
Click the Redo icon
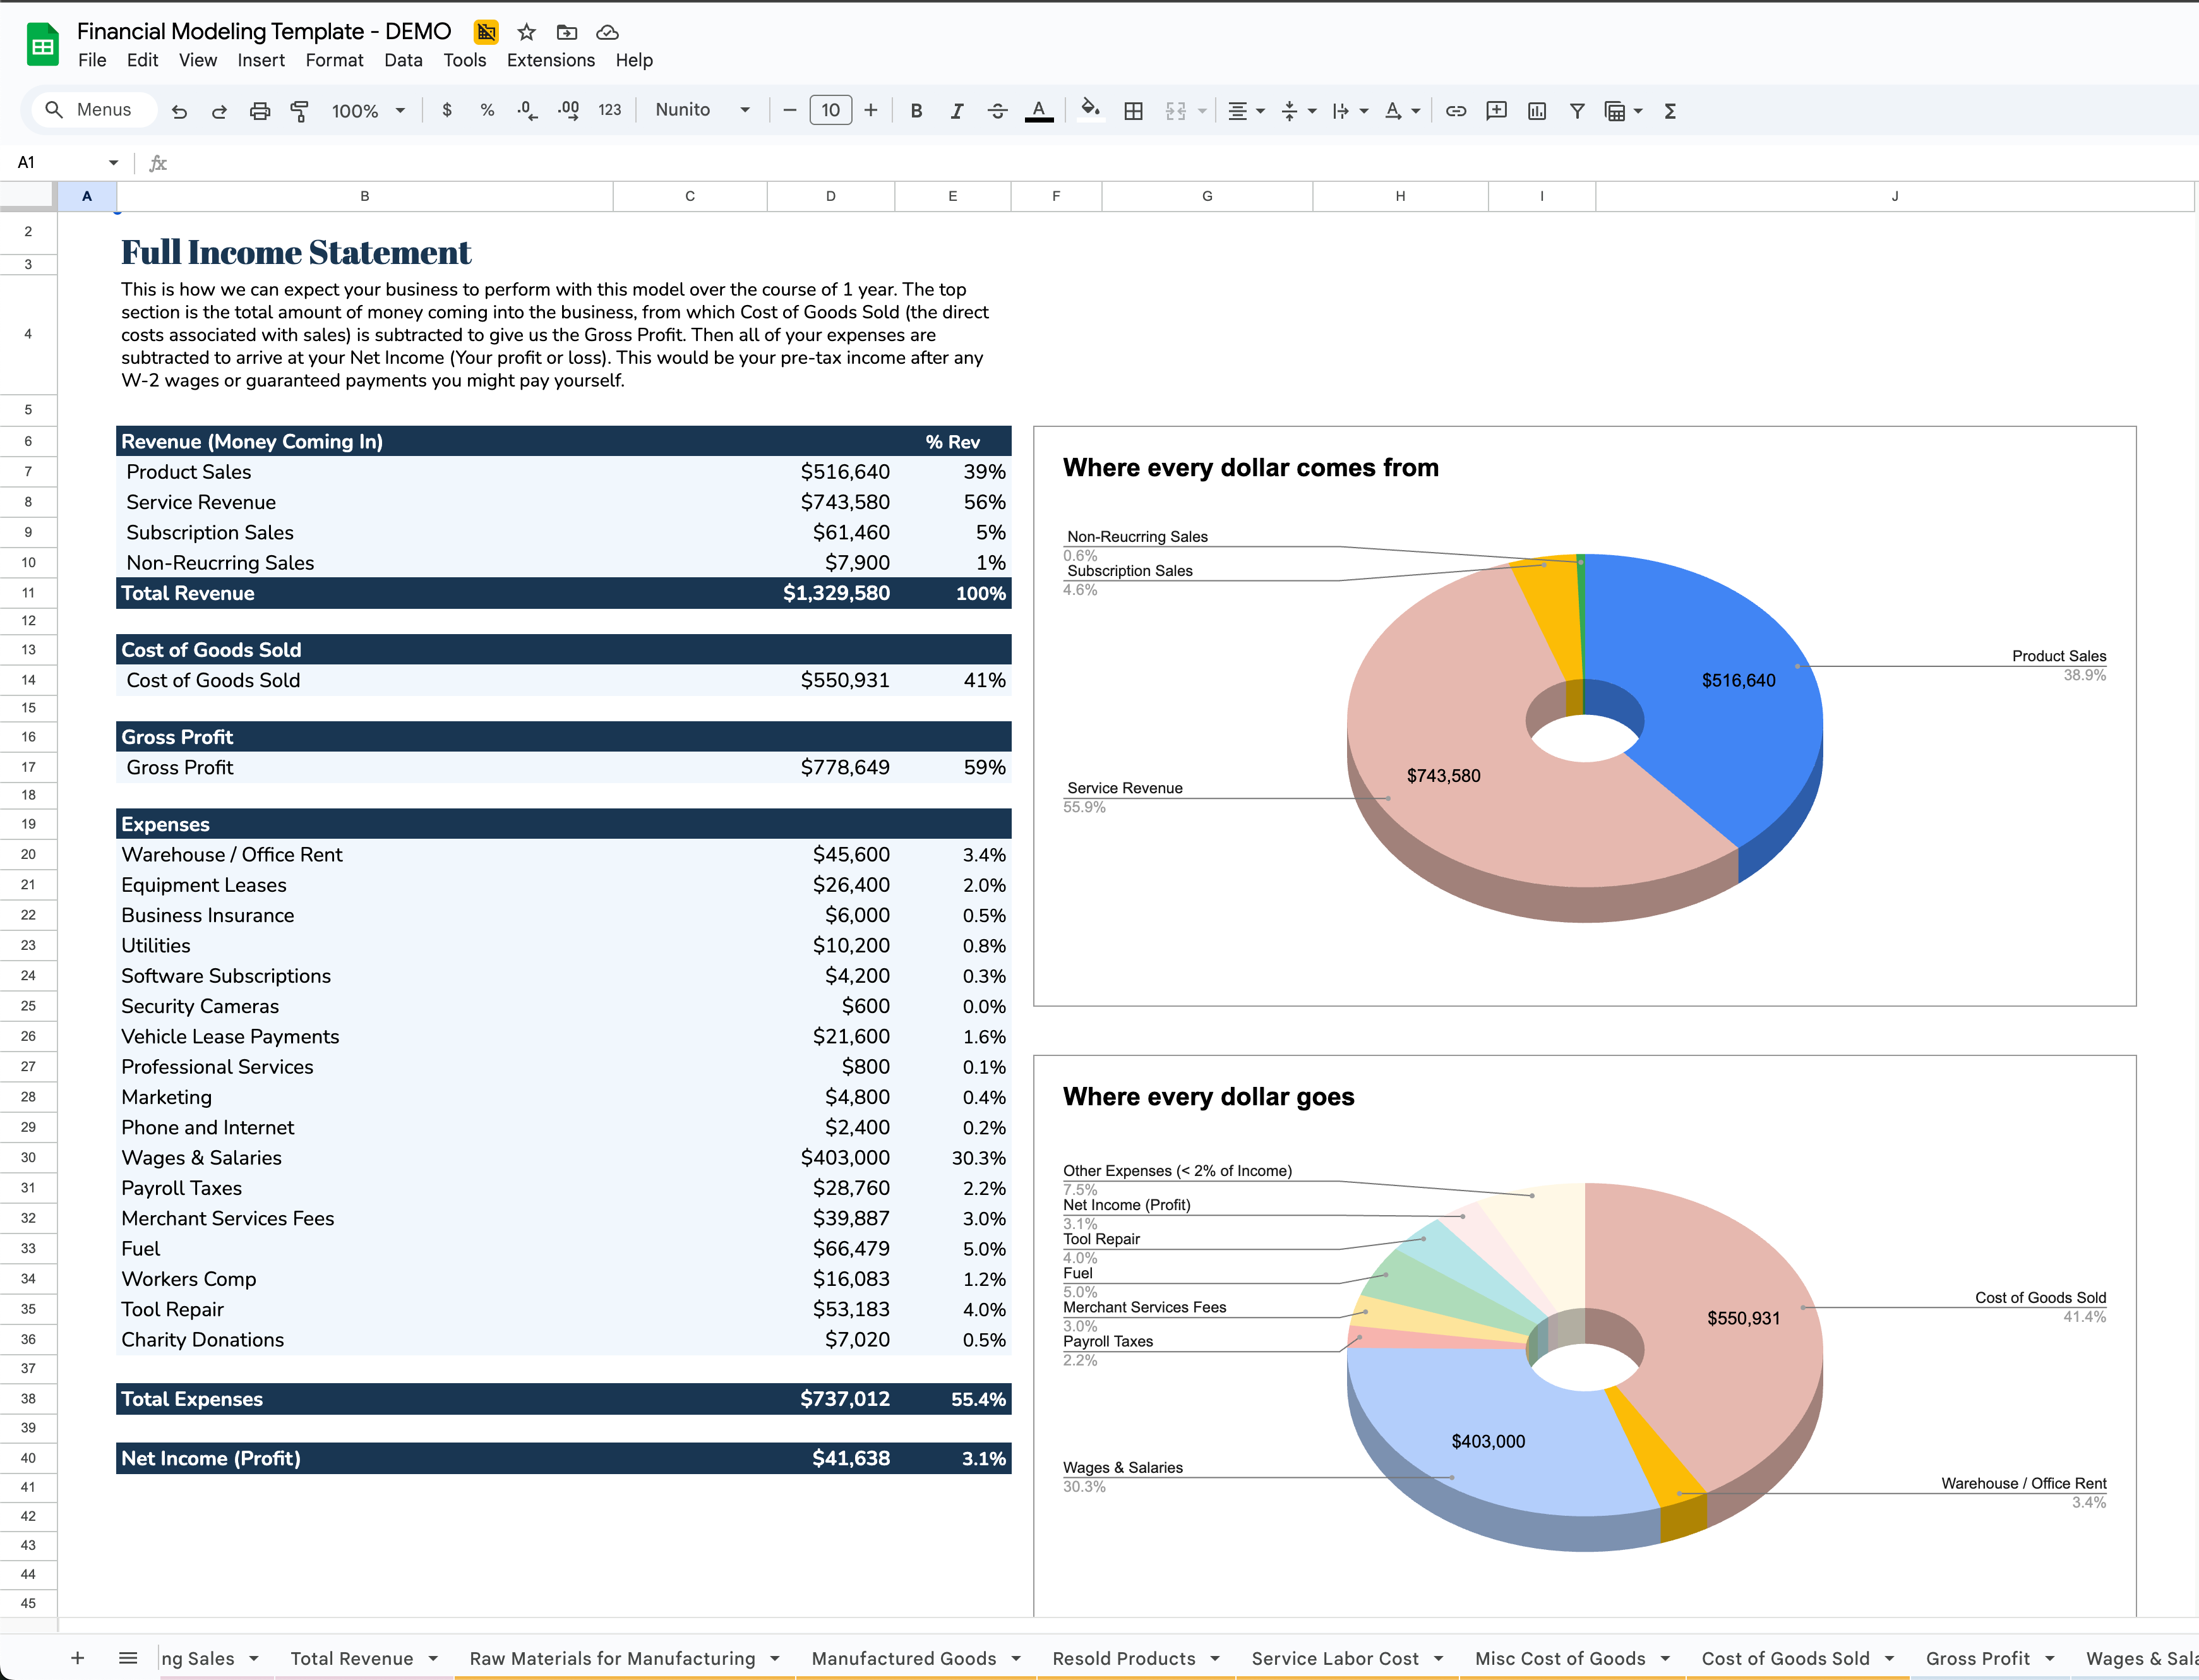(219, 111)
